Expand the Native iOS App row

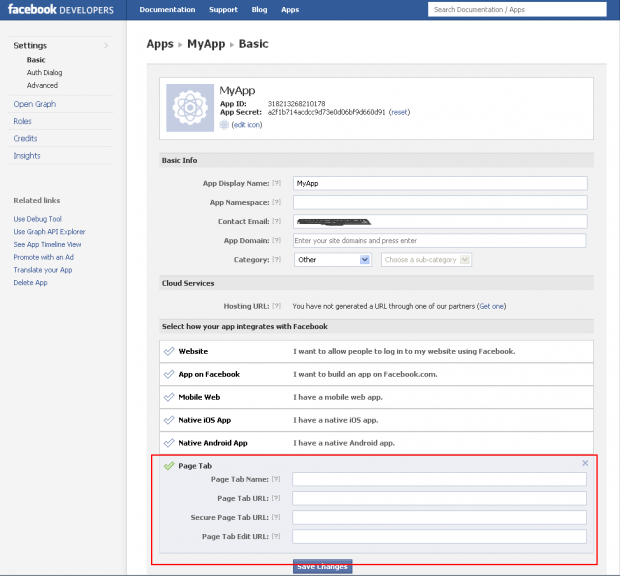click(376, 420)
